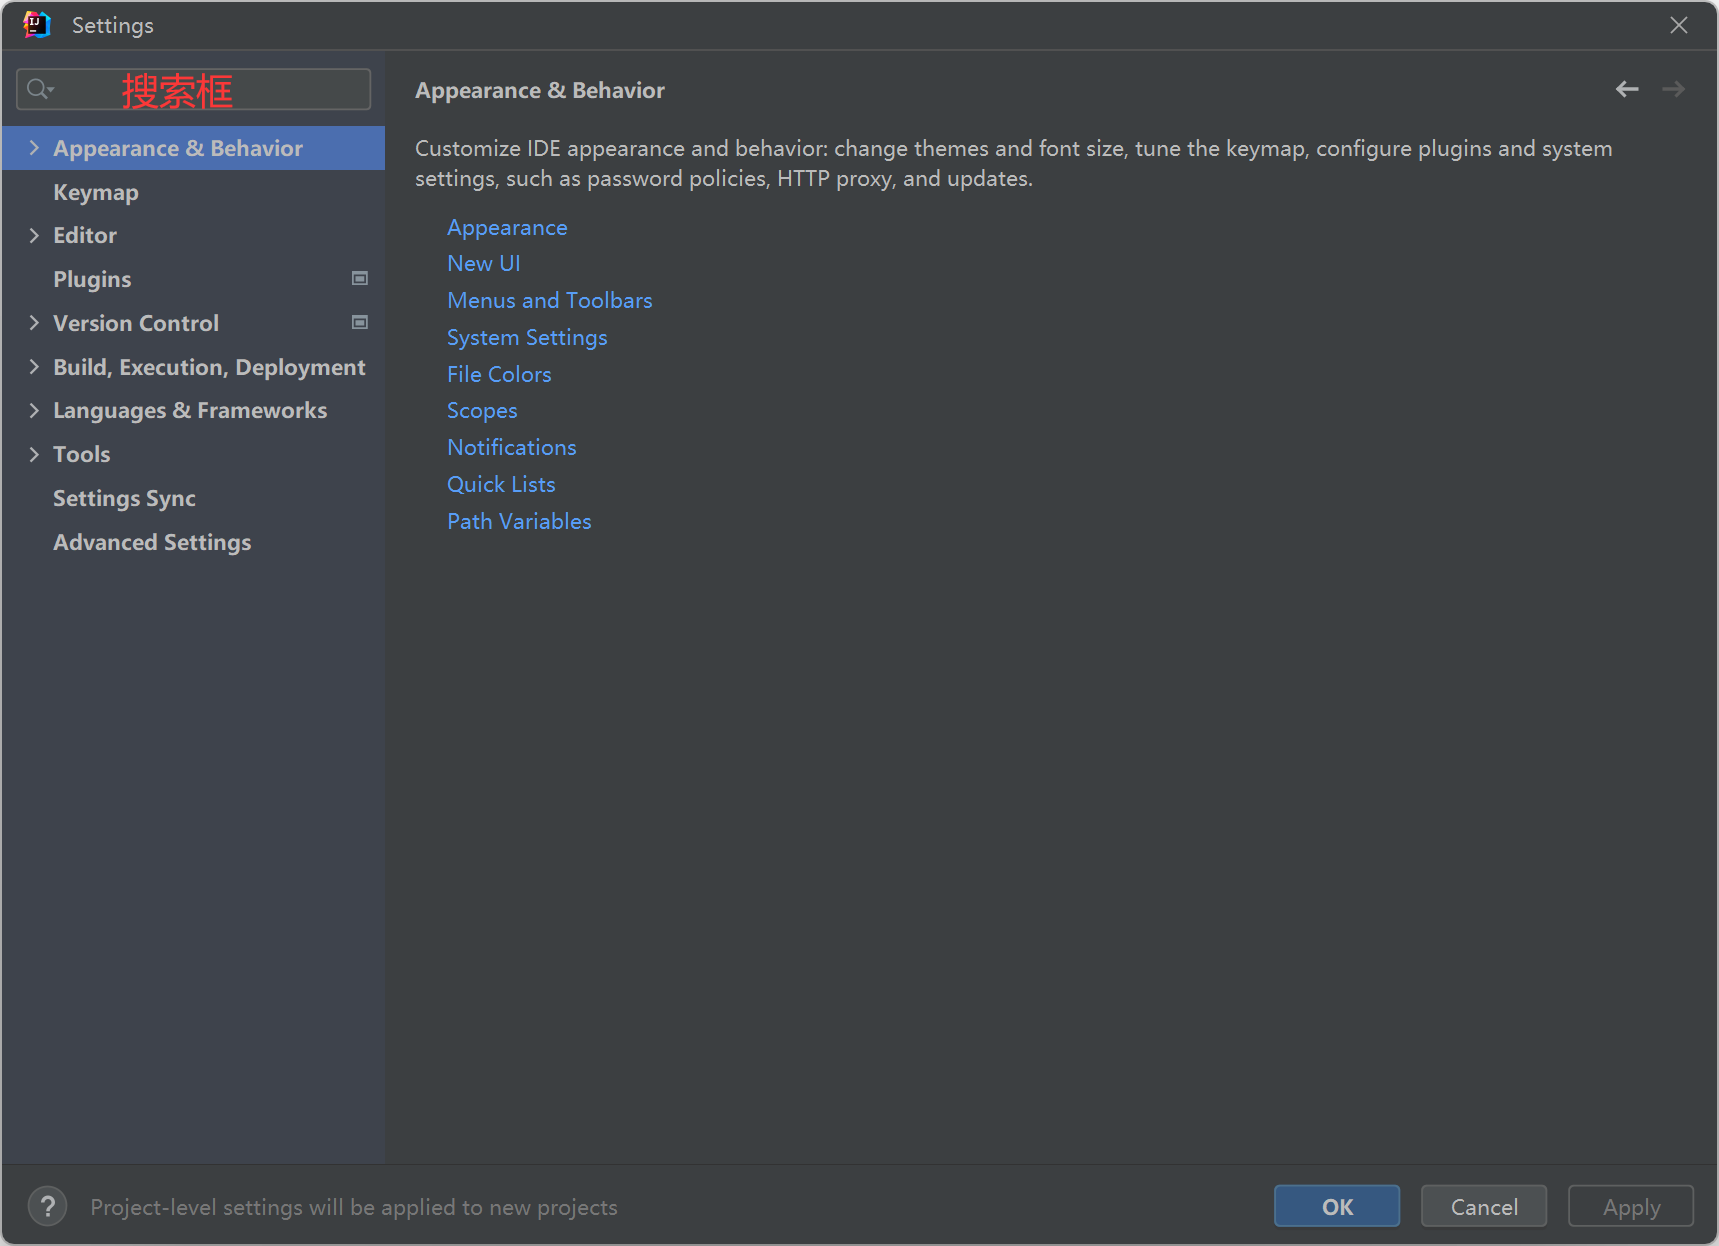This screenshot has height=1246, width=1719.
Task: Expand the Version Control chevron
Action: [x=34, y=322]
